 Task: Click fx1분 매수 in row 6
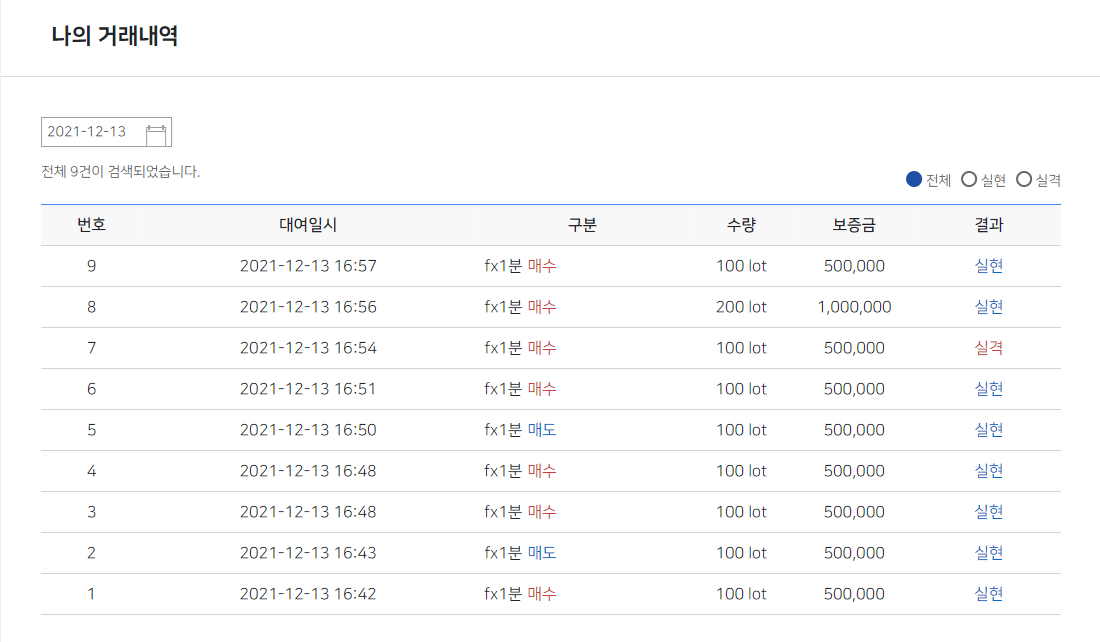point(520,389)
